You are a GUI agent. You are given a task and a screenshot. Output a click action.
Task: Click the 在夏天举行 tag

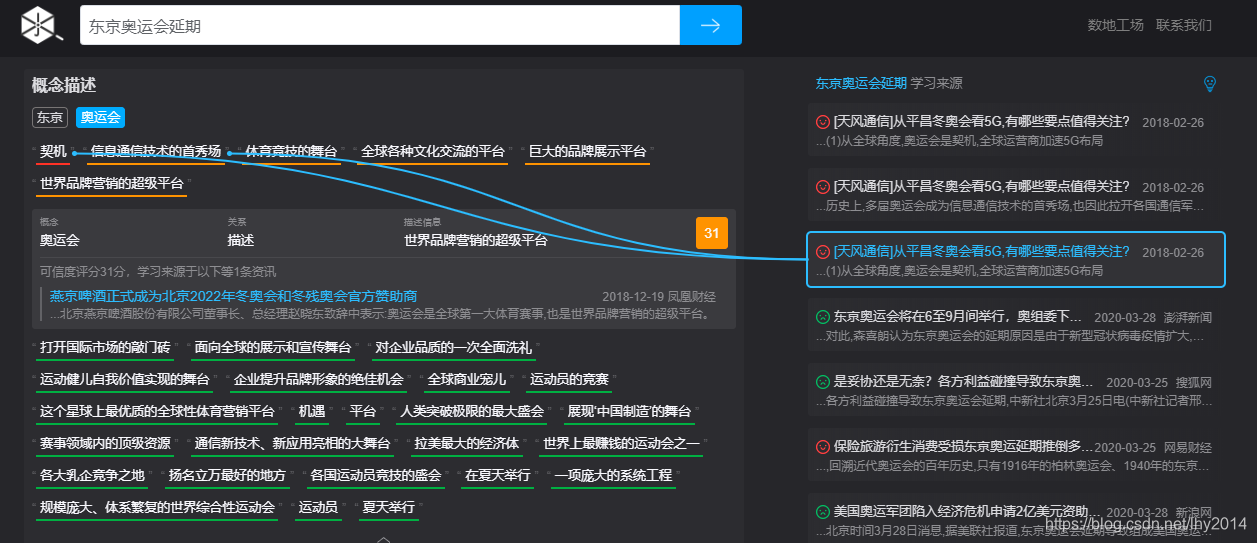coord(497,476)
